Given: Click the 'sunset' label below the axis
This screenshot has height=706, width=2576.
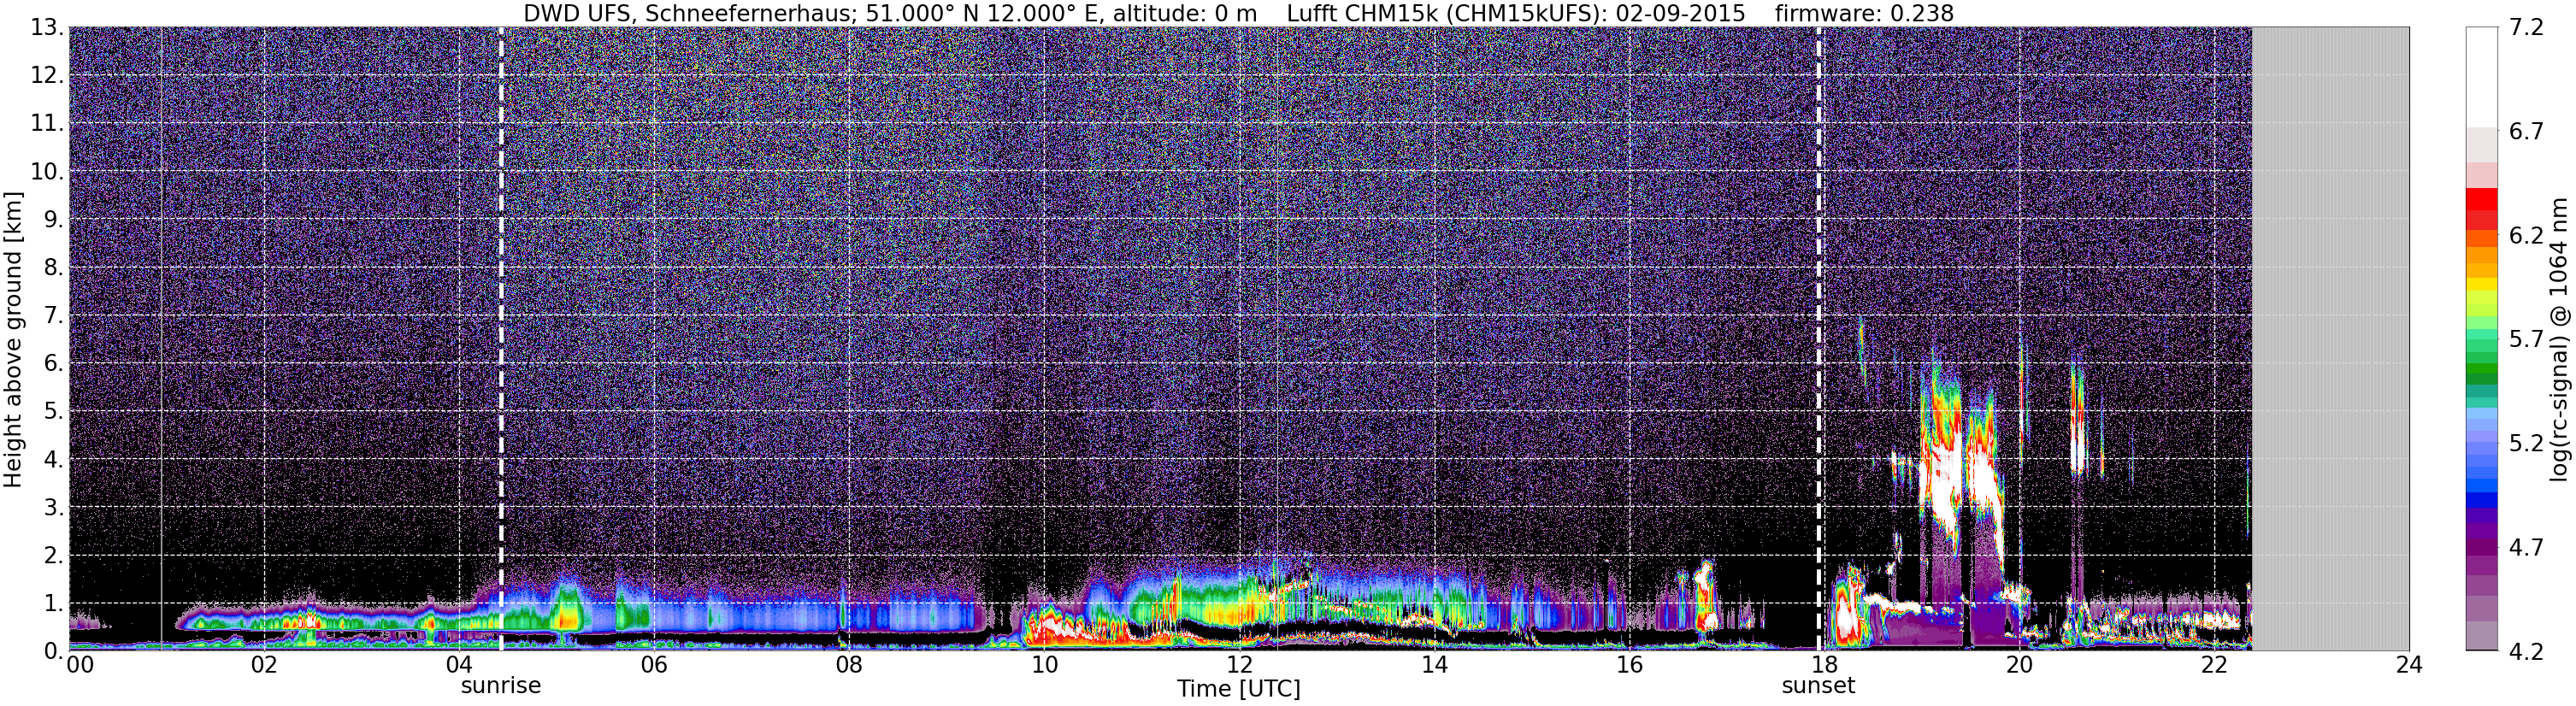Looking at the screenshot, I should tap(1818, 686).
